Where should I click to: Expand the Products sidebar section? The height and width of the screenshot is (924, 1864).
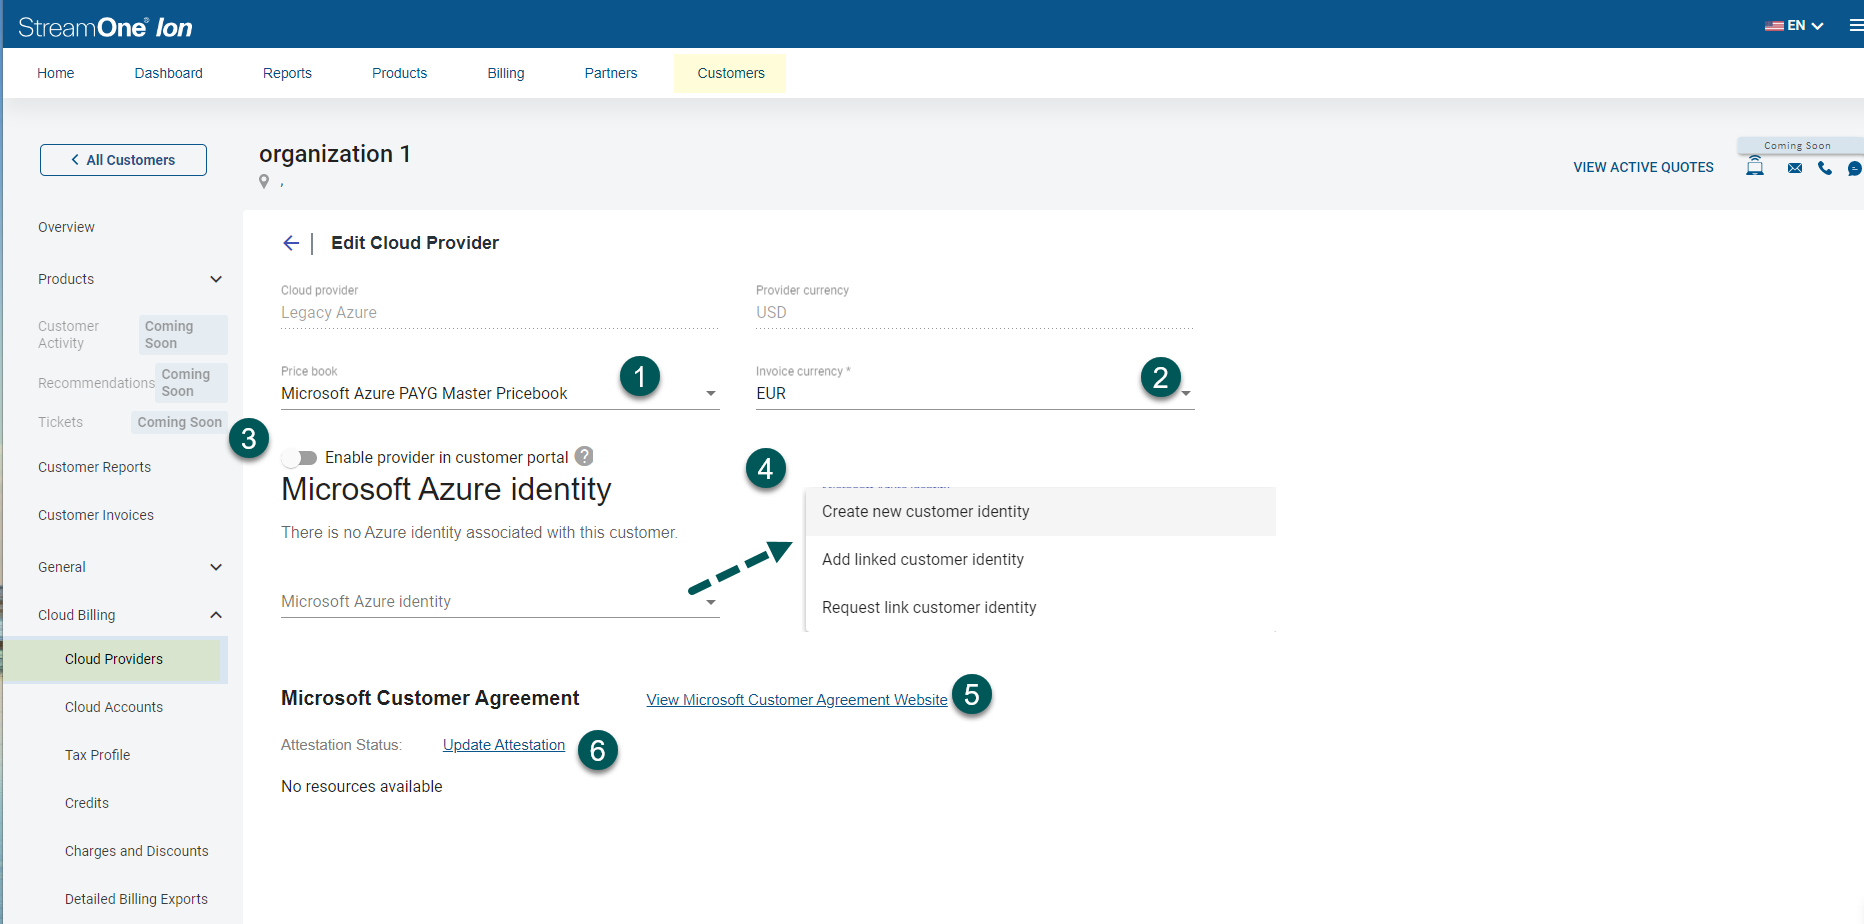(216, 279)
